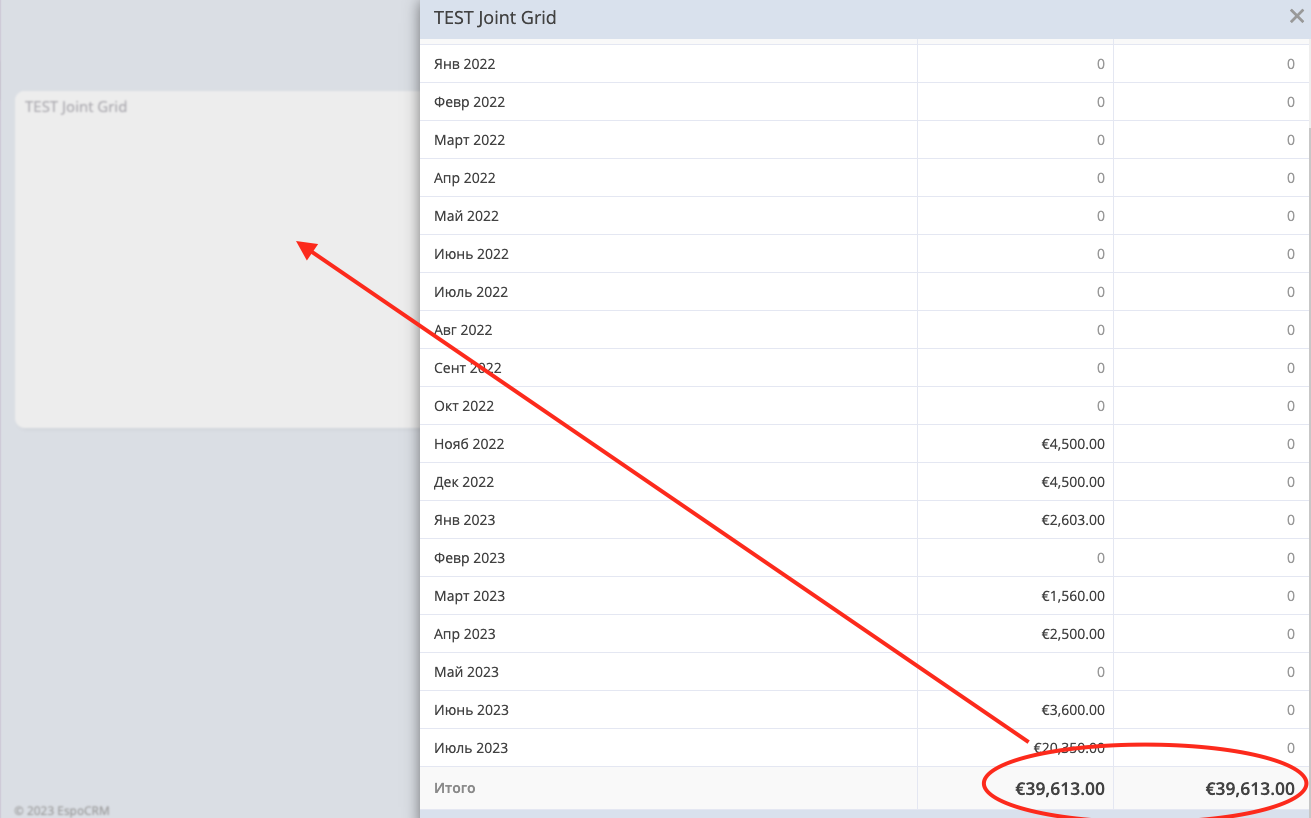Close the TEST Joint Grid dialog

pos(1296,16)
